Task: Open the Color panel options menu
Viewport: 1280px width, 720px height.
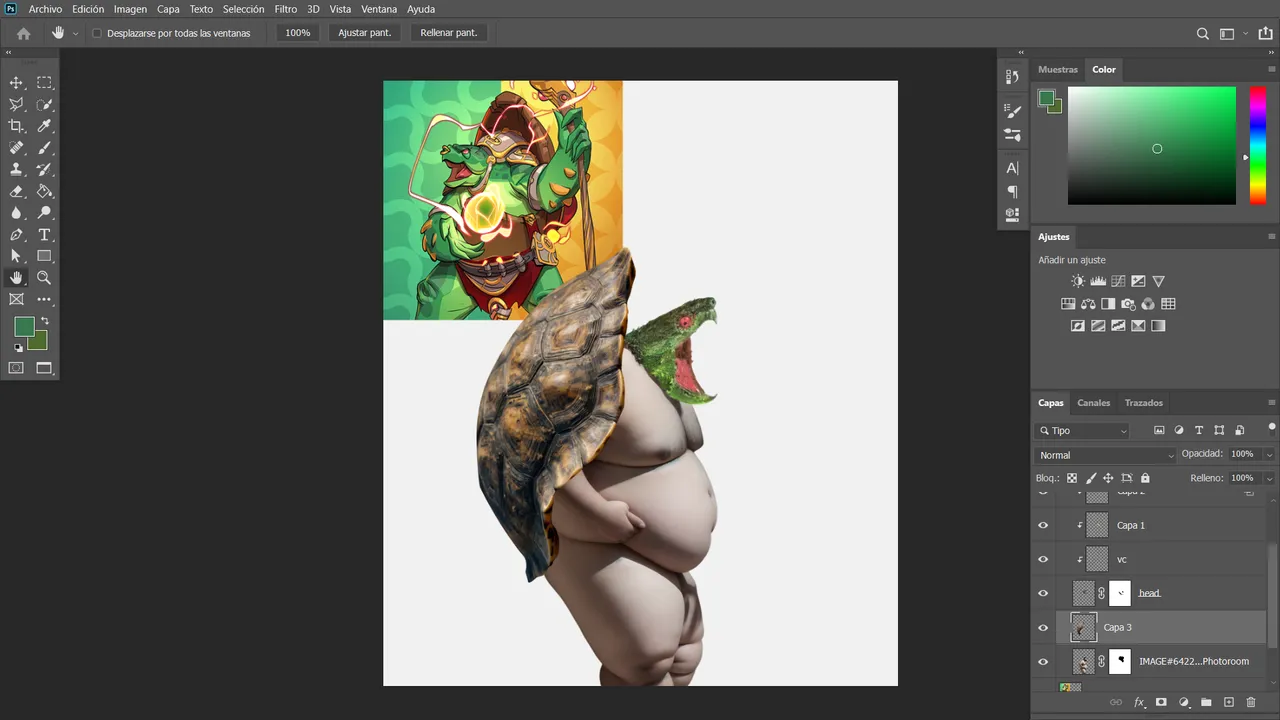Action: (x=1272, y=70)
